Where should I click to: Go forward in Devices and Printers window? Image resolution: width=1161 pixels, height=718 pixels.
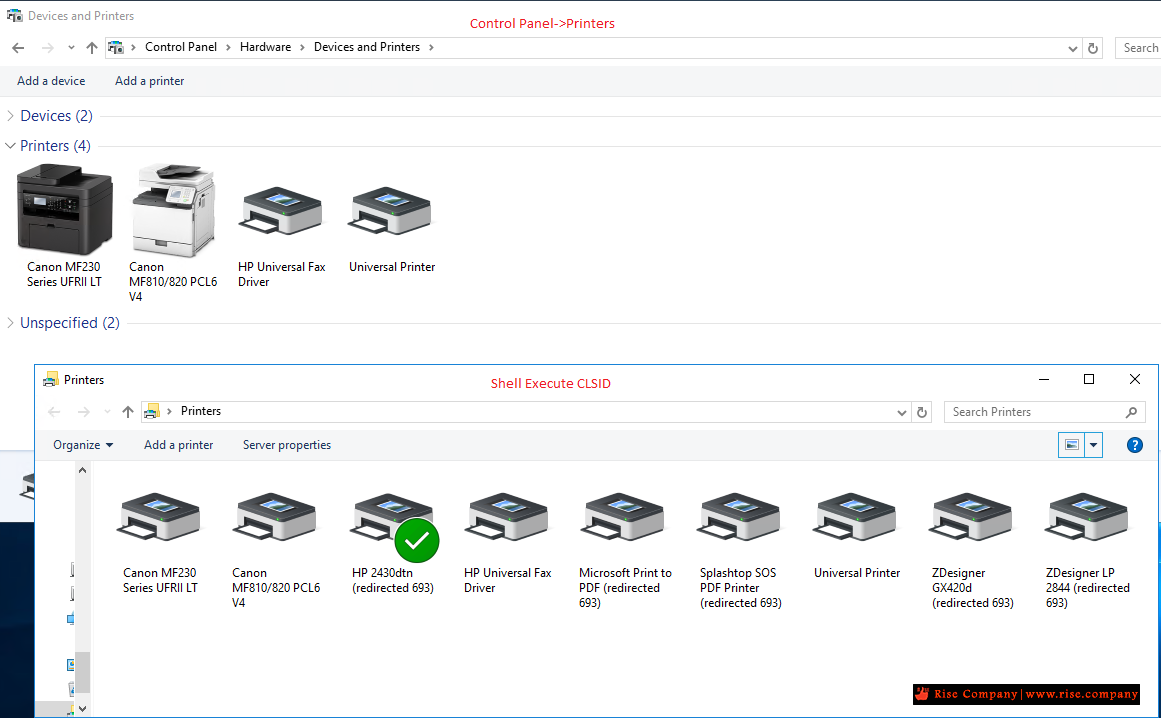coord(47,47)
